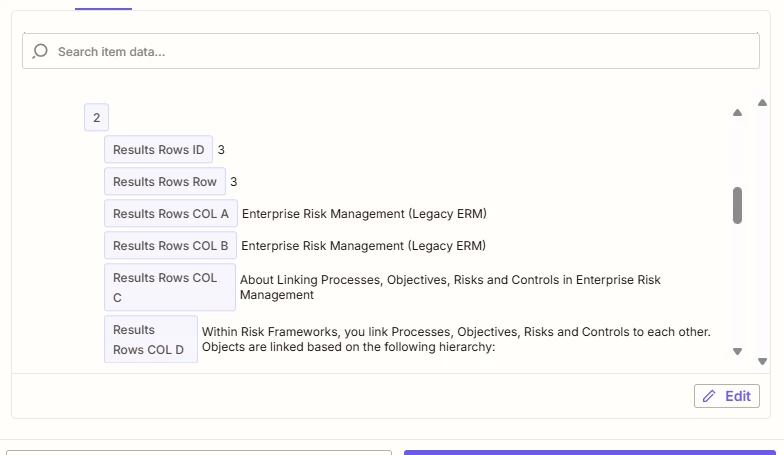This screenshot has height=455, width=784.
Task: Click the search magnifier icon
Action: pyautogui.click(x=40, y=52)
